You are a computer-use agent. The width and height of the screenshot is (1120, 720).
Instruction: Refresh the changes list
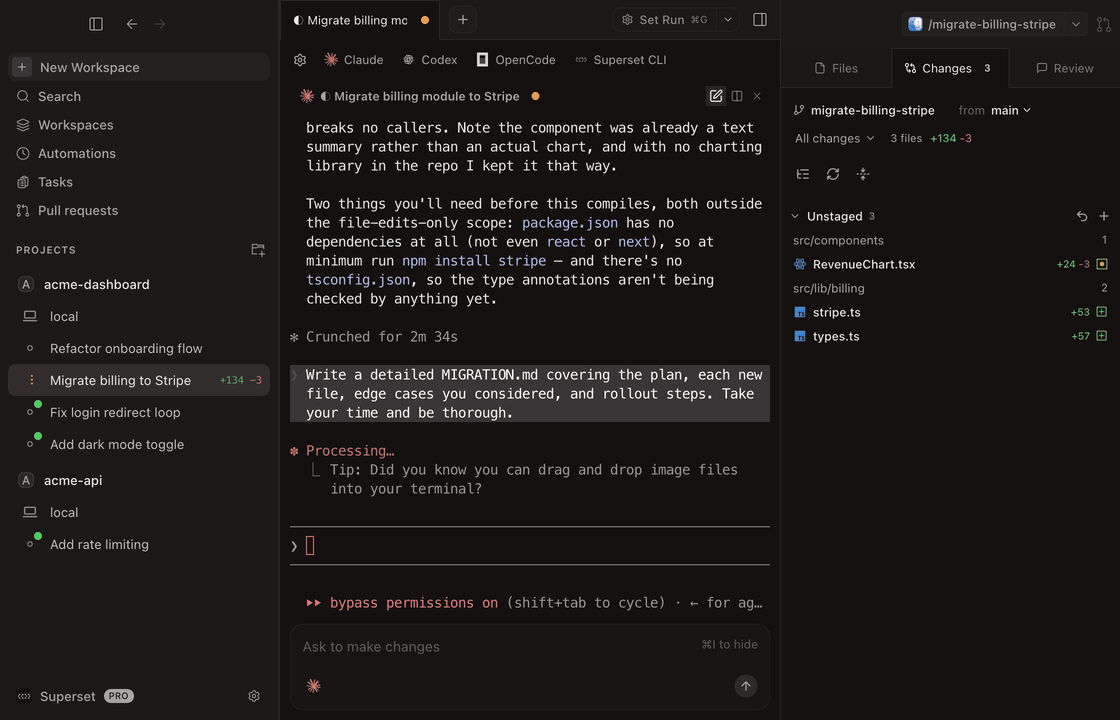[x=833, y=174]
